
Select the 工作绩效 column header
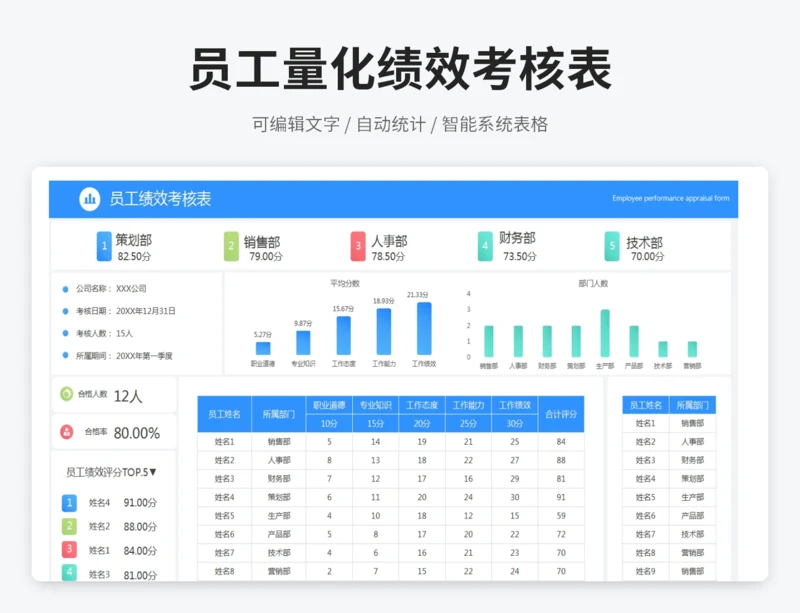pyautogui.click(x=515, y=405)
